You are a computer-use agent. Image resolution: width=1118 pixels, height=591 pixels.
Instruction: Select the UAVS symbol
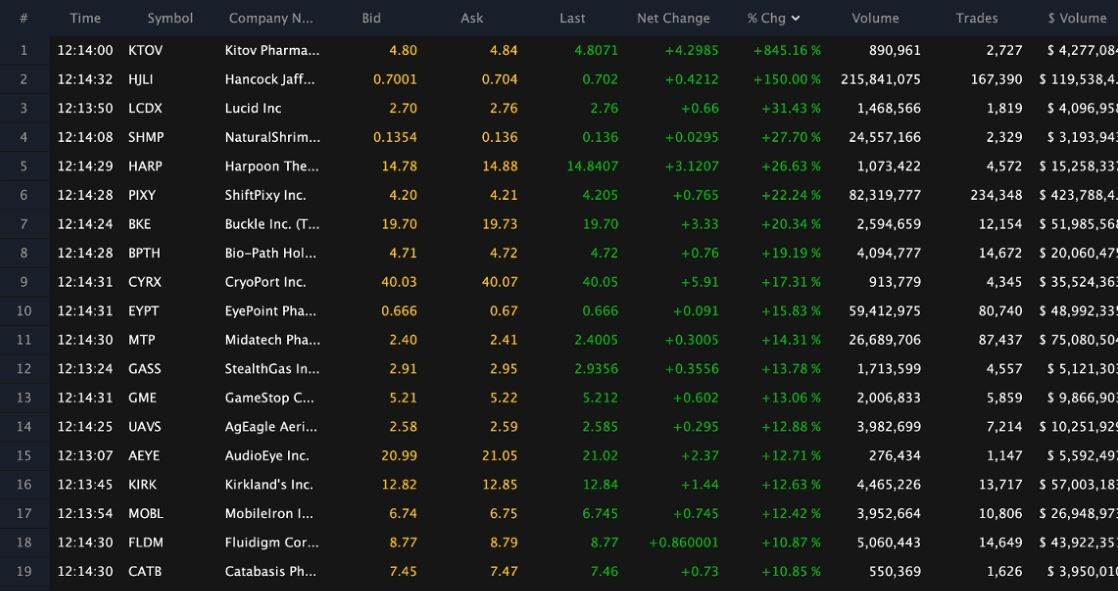145,427
